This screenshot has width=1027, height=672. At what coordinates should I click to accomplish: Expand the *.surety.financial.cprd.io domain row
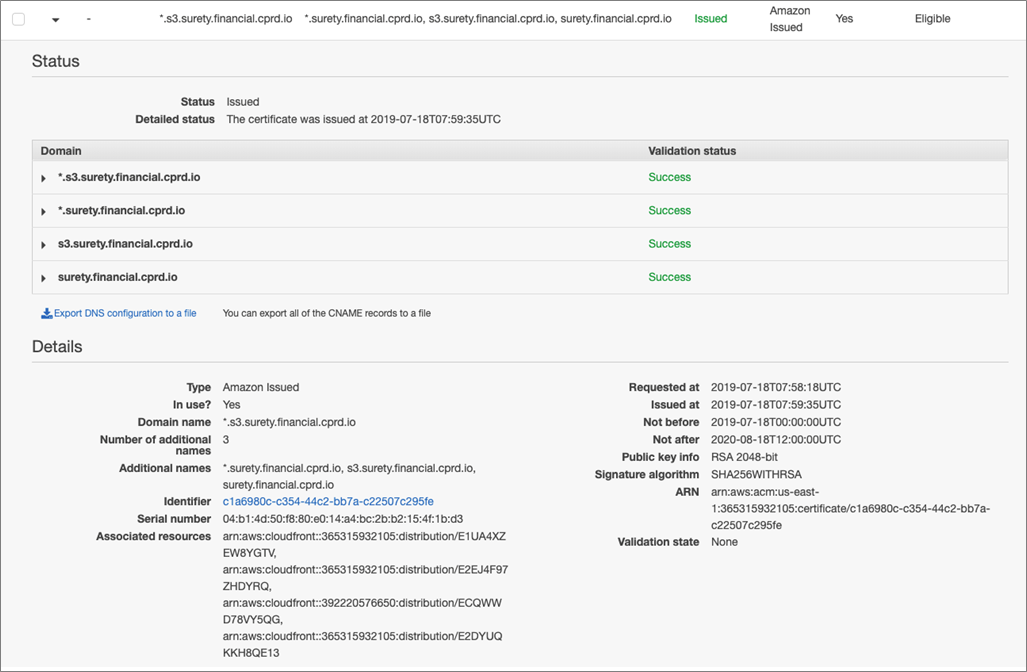43,212
